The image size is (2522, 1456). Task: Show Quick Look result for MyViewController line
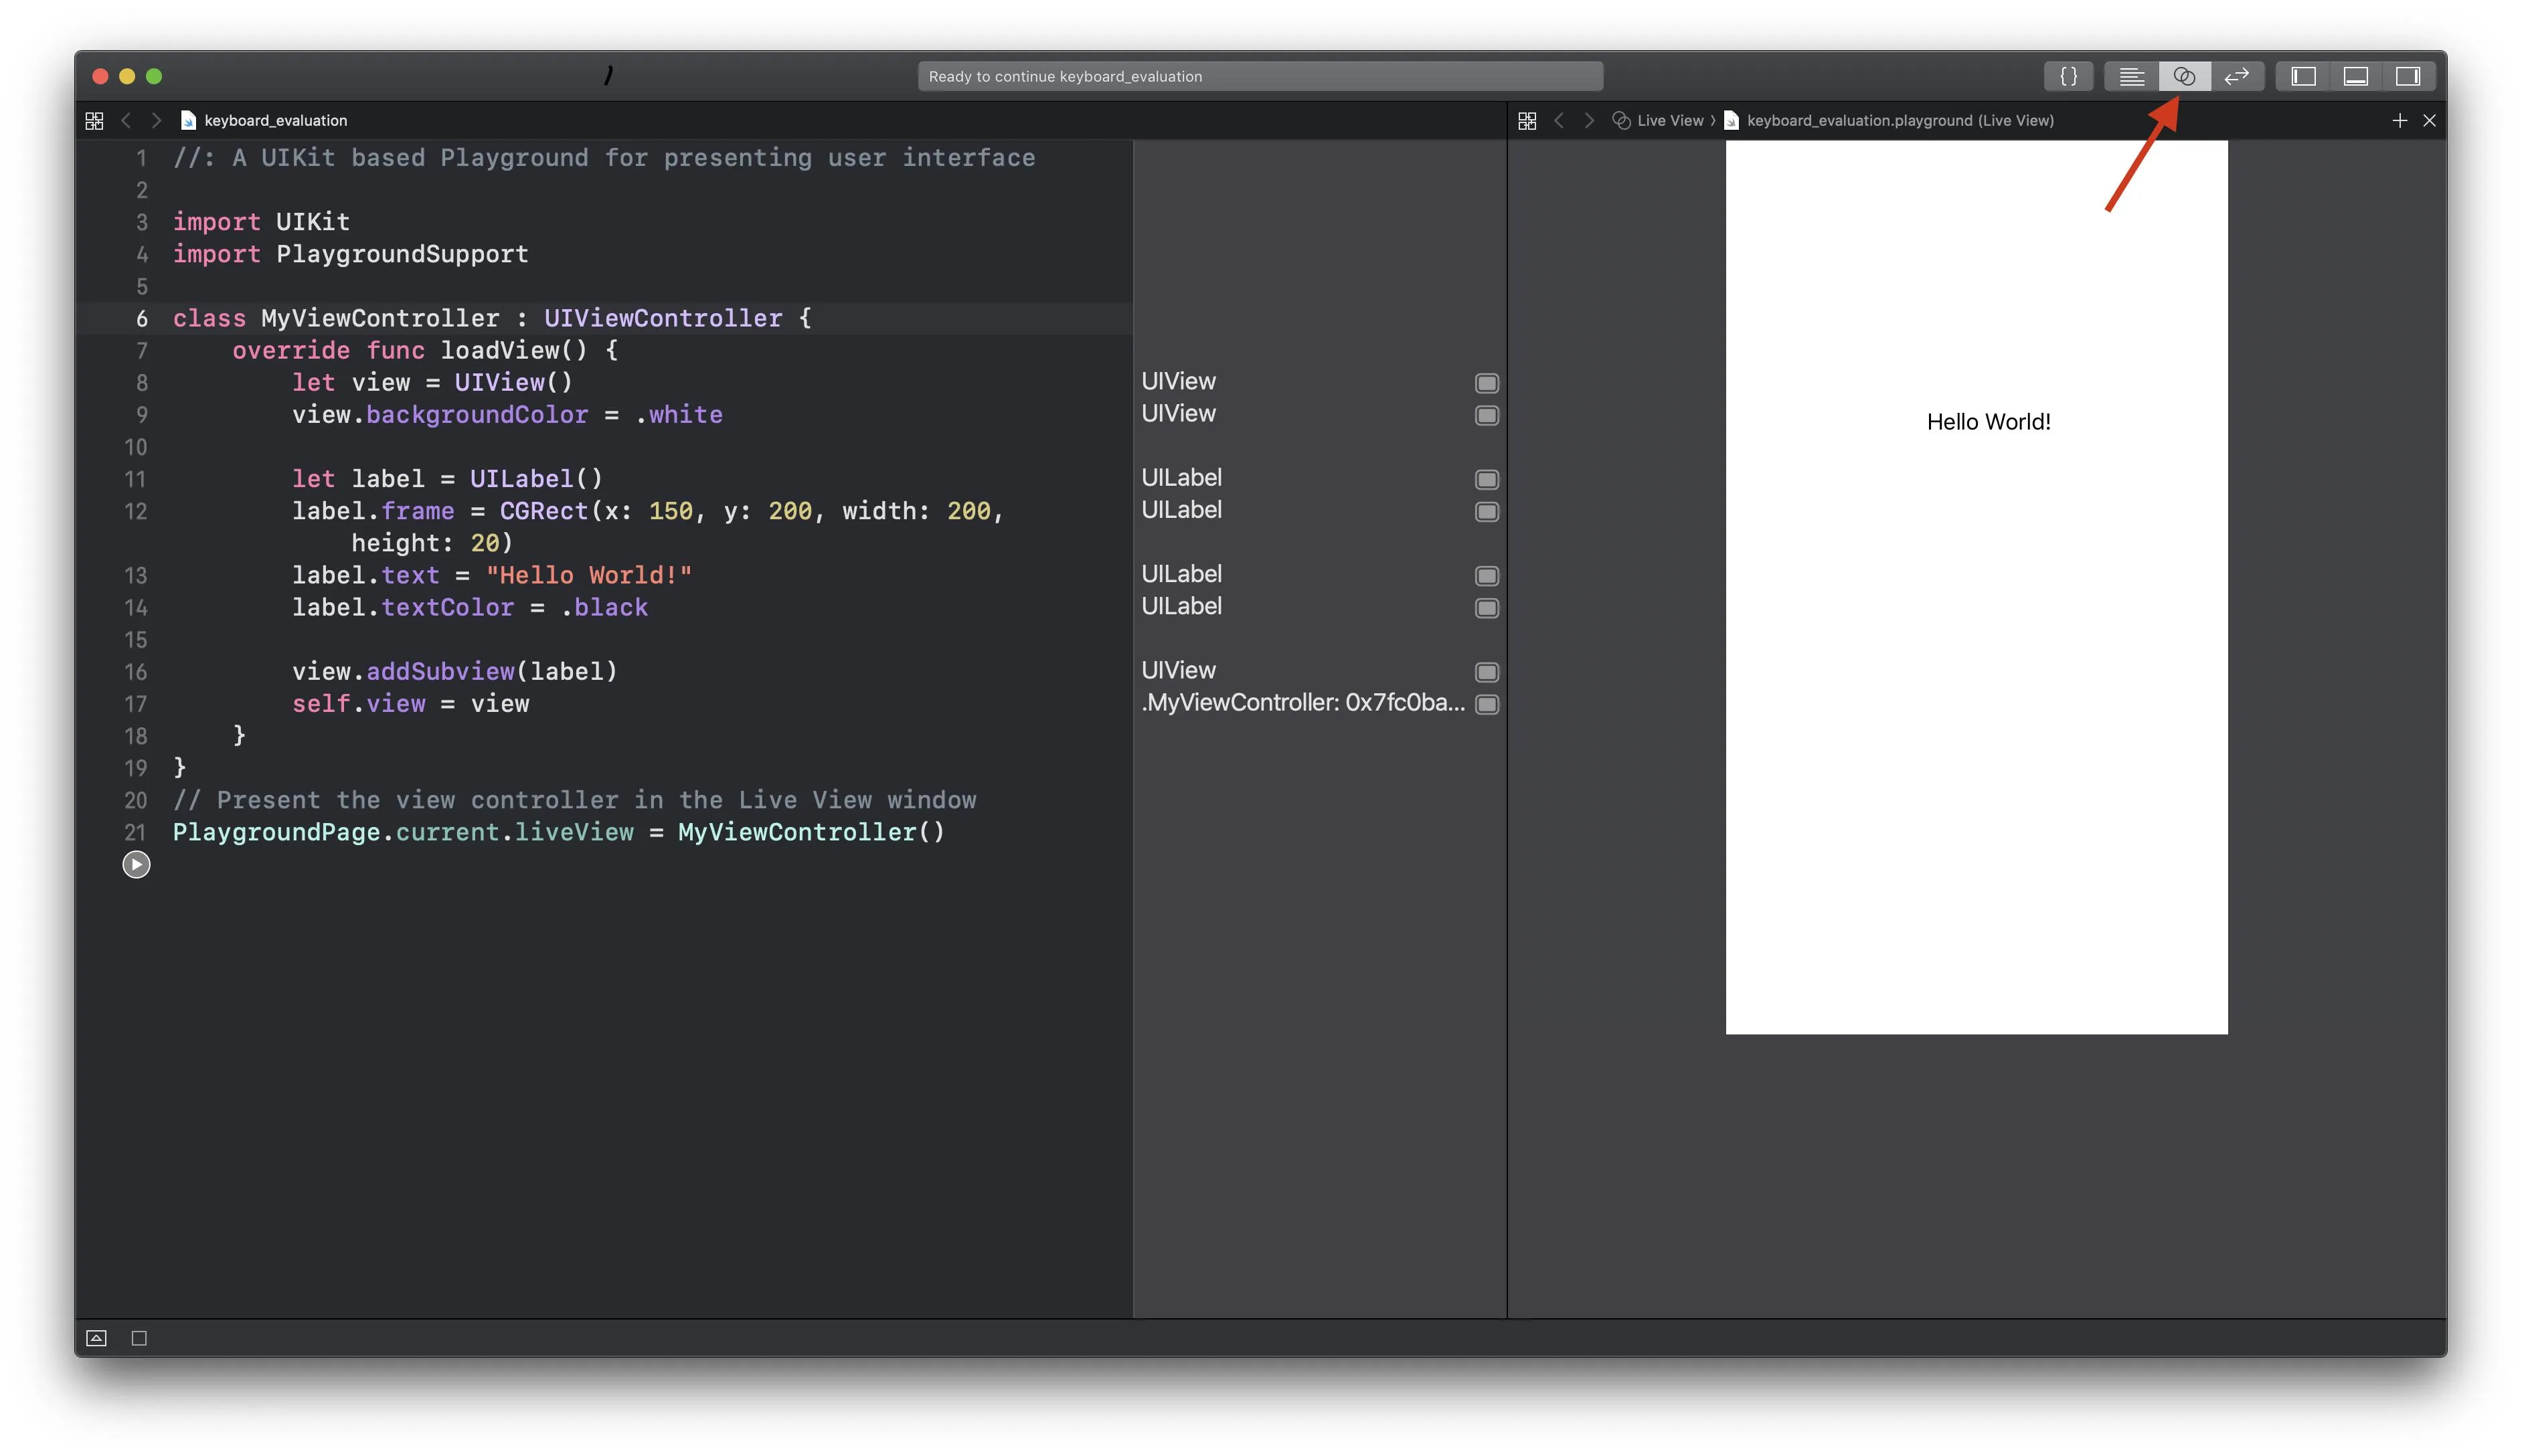(x=1486, y=704)
